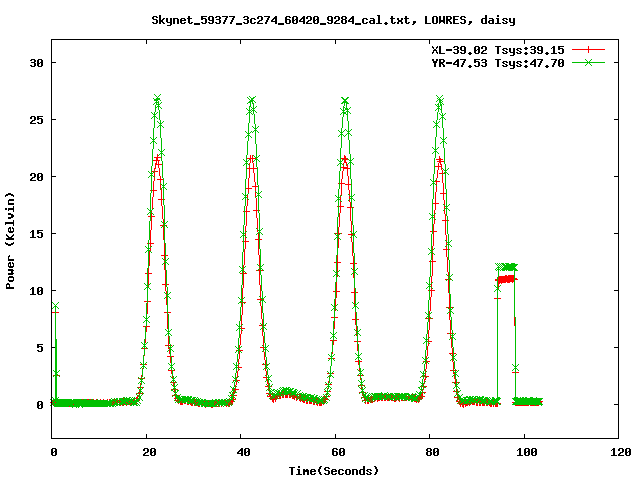Click the x-axis tick label 60

338,452
